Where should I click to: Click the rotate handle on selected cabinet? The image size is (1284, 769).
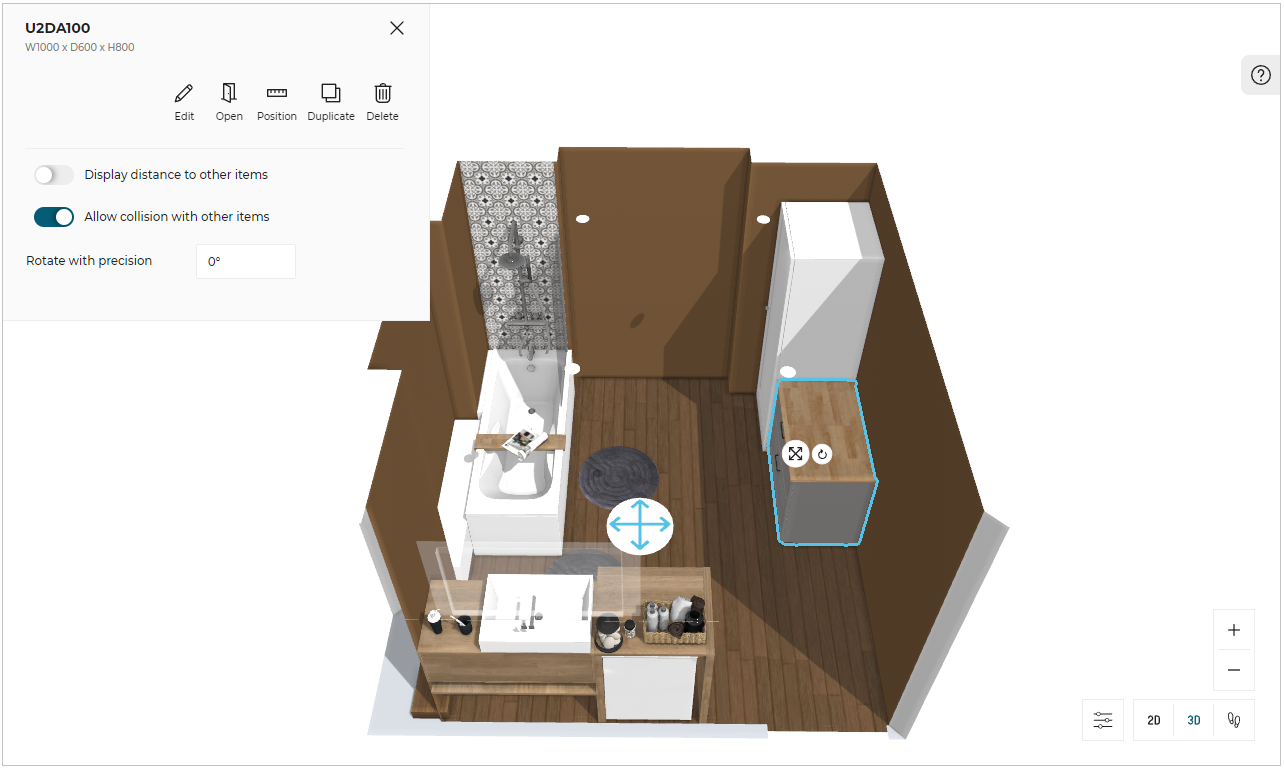click(822, 454)
